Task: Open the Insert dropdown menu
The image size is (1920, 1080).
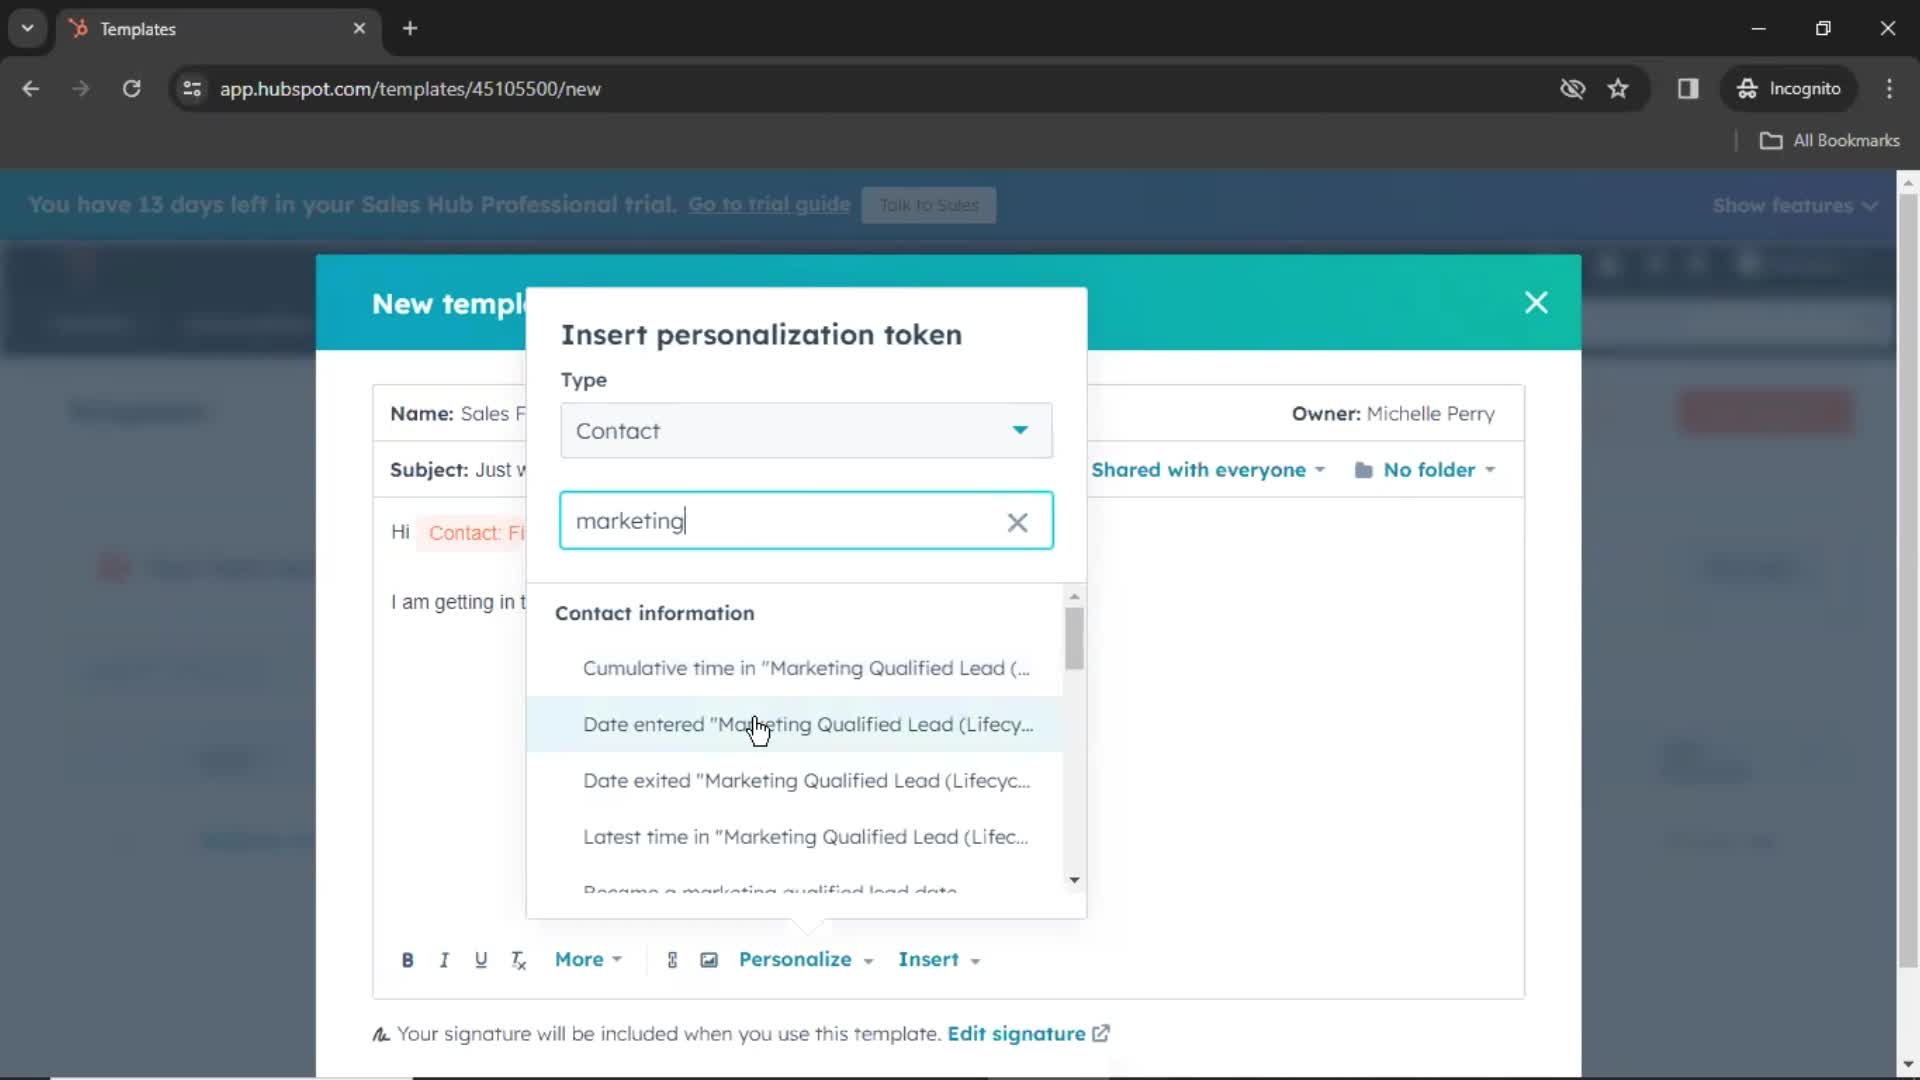Action: [936, 959]
